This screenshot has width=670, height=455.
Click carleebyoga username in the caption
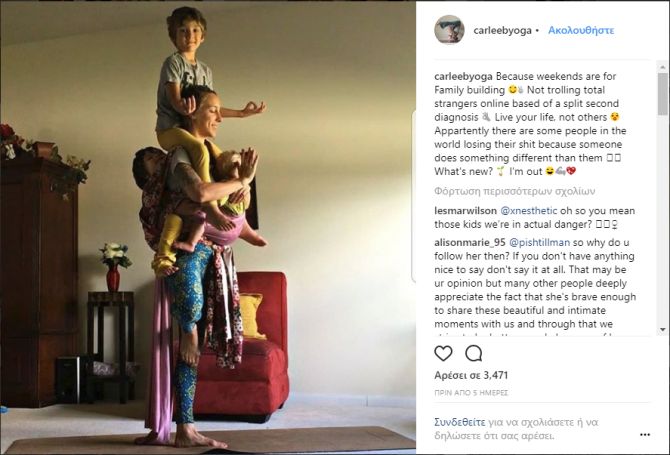click(x=463, y=76)
